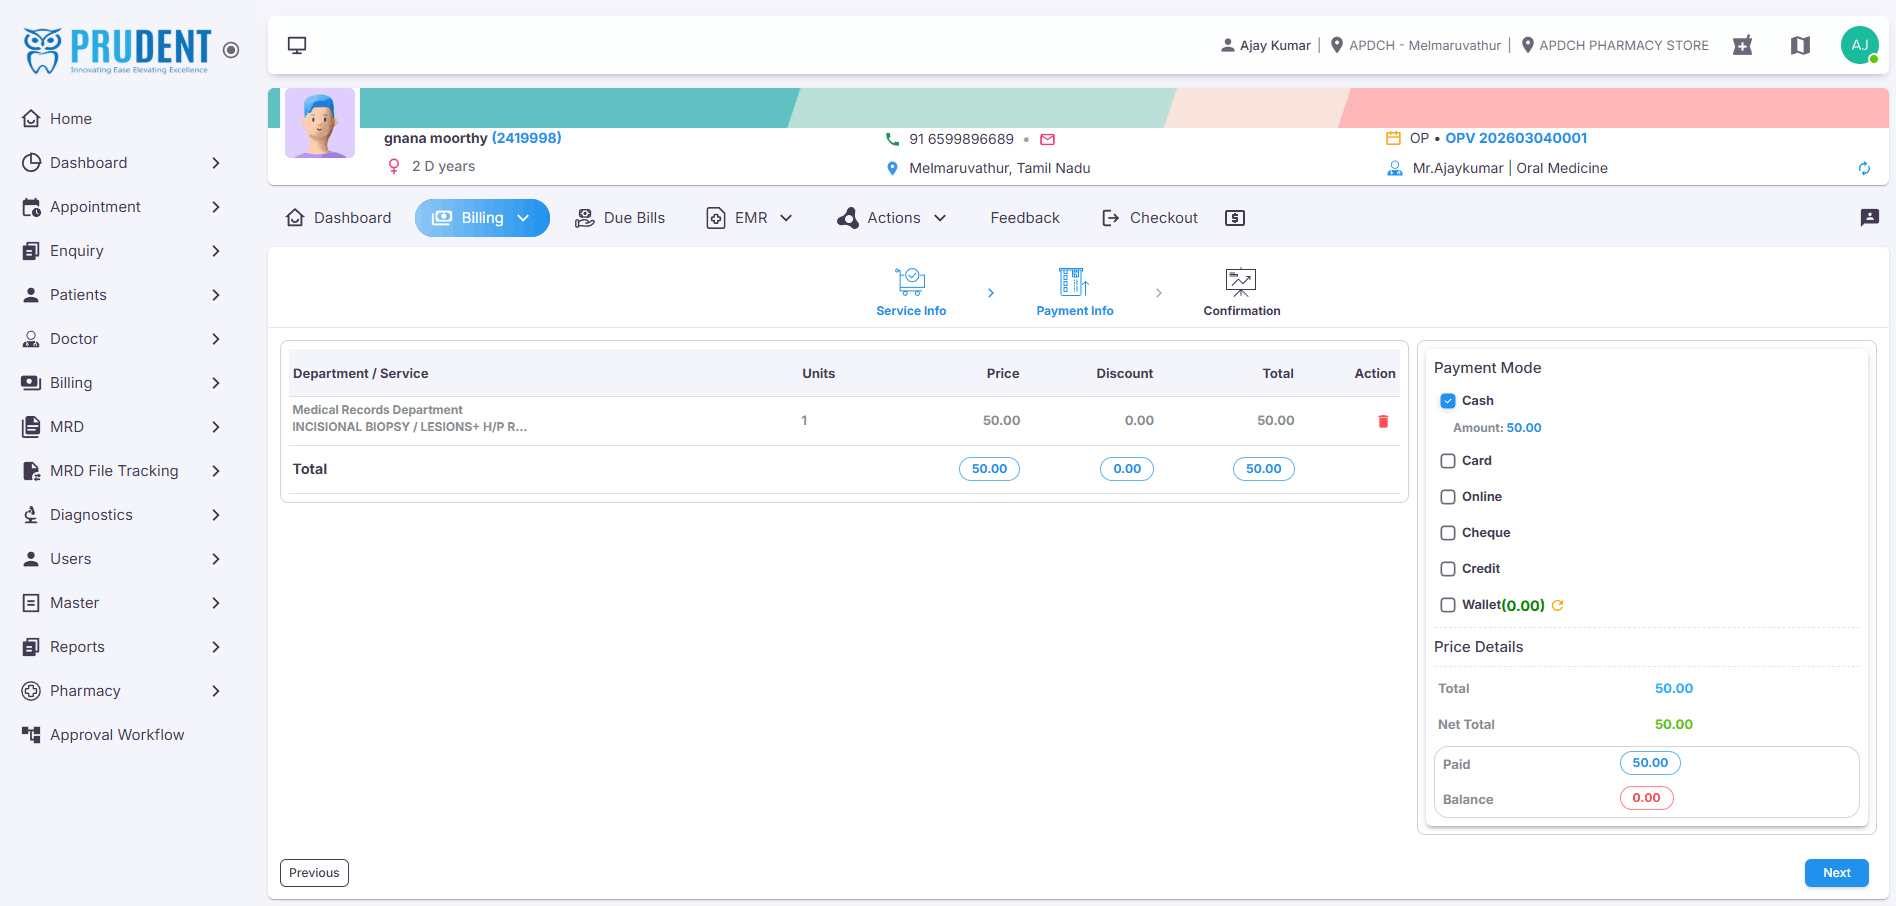1896x906 pixels.
Task: Click the monitor icon in top bar
Action: (297, 45)
